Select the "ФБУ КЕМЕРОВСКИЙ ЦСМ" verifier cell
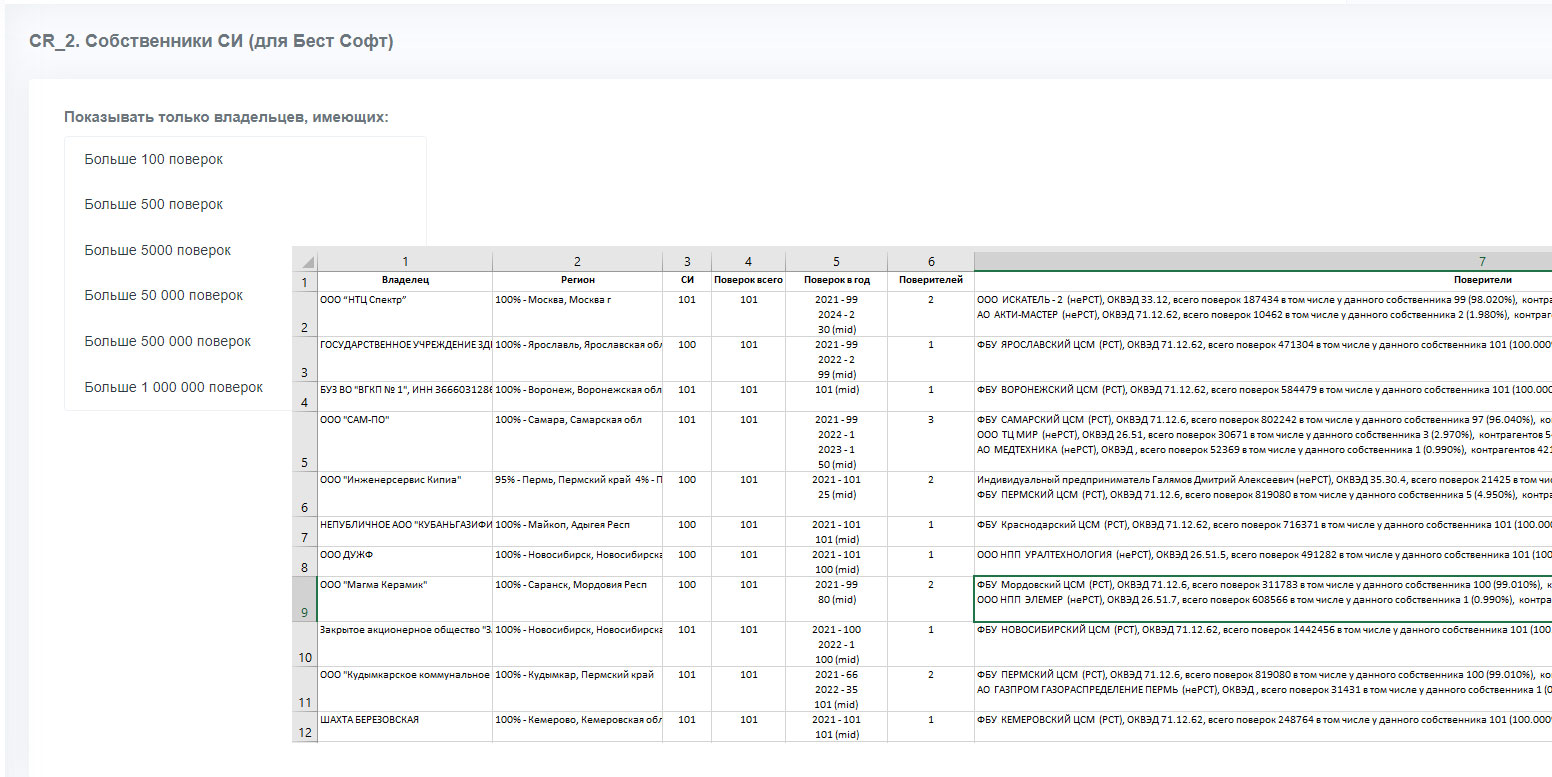 [1263, 726]
